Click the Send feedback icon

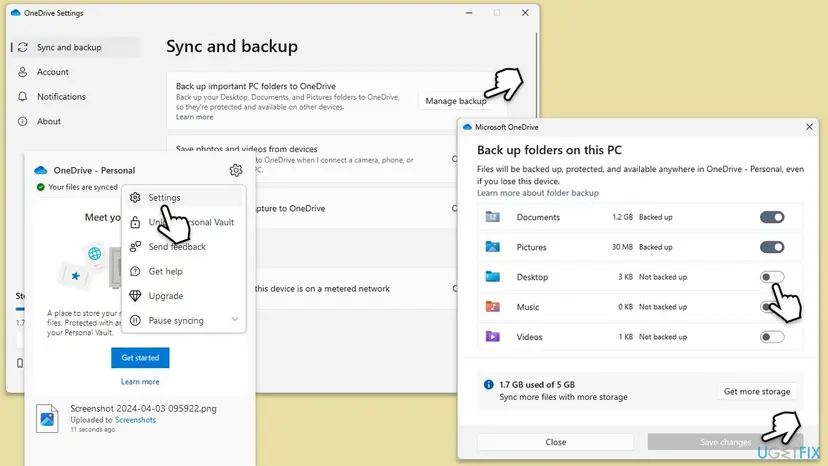click(135, 247)
